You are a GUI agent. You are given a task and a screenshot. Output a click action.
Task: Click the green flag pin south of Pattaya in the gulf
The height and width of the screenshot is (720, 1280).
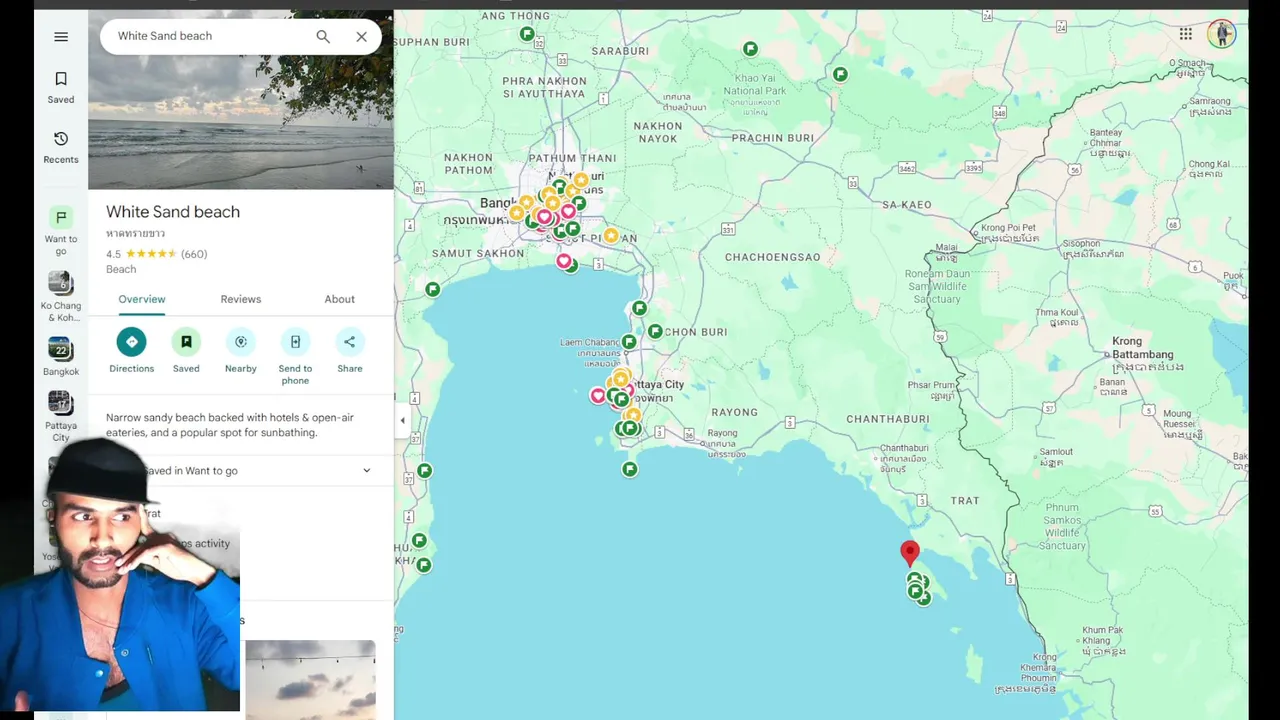tap(630, 469)
